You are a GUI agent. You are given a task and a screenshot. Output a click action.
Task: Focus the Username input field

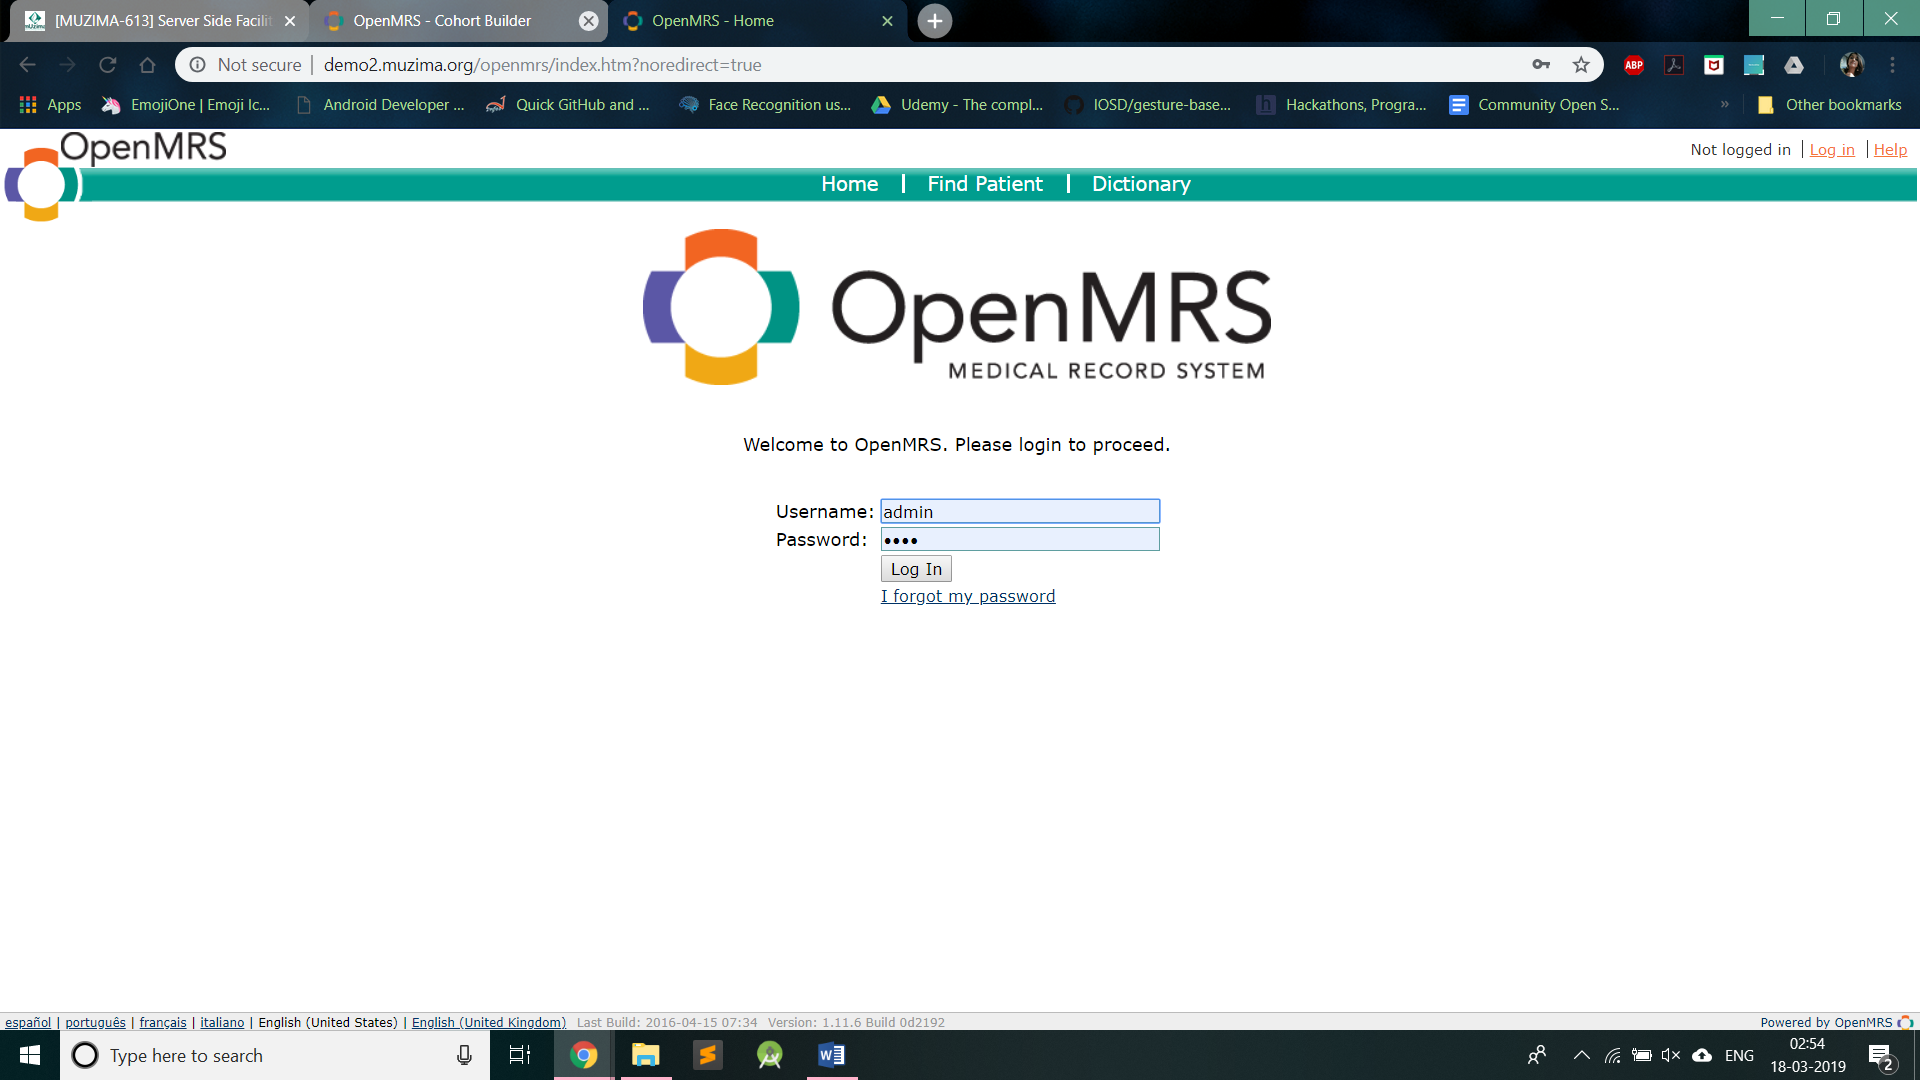pos(1020,511)
